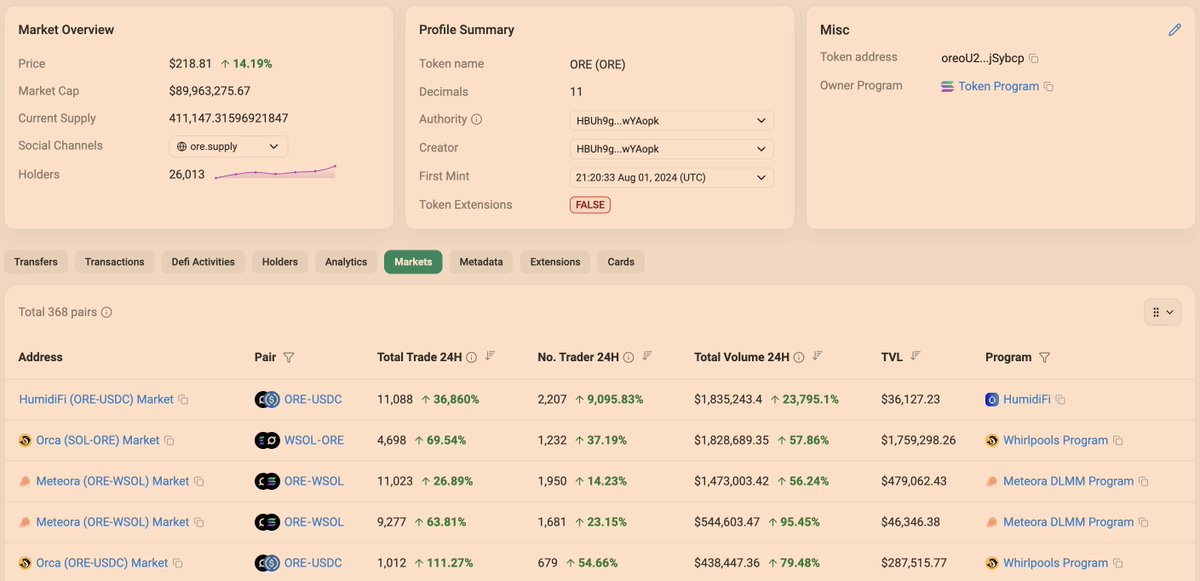Viewport: 1200px width, 581px height.
Task: Click info icon next to Total Volume 24H
Action: coord(798,357)
